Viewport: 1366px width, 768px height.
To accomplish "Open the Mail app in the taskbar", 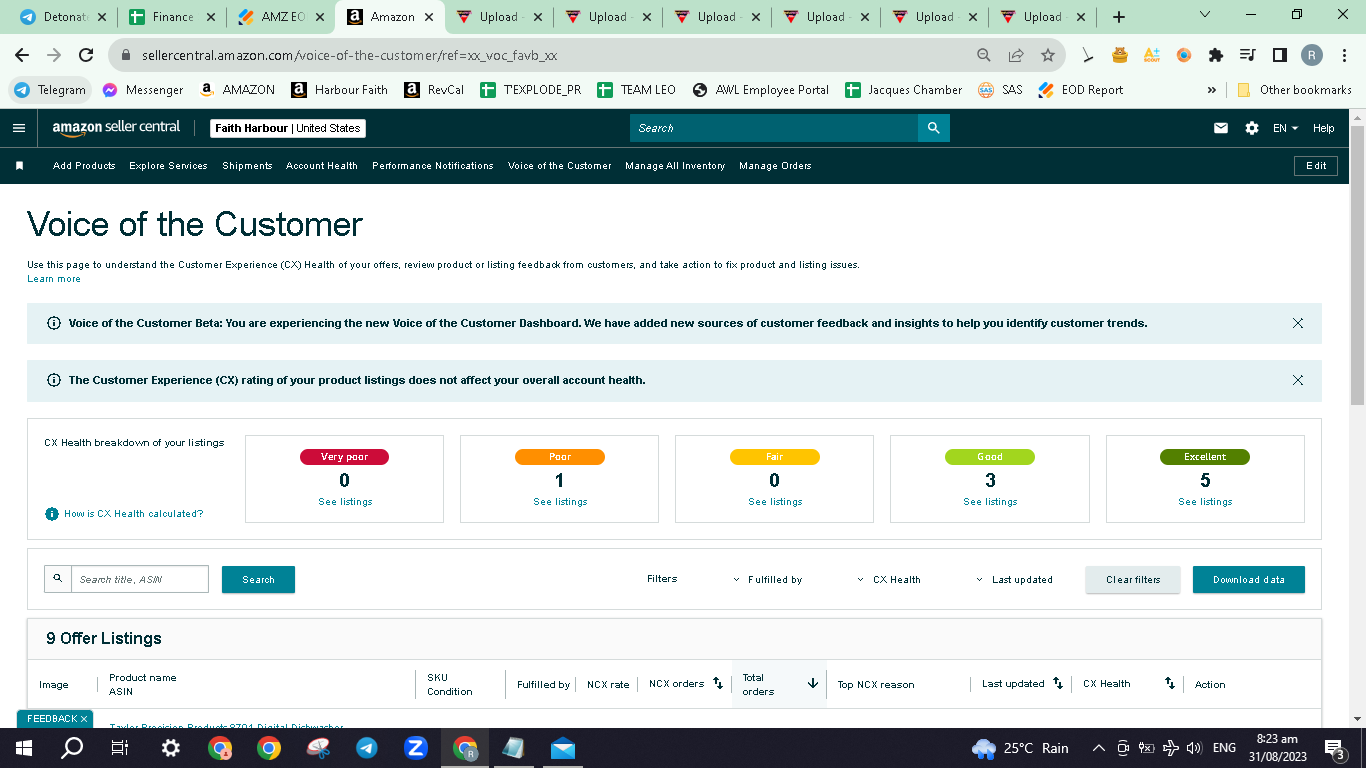I will point(563,748).
